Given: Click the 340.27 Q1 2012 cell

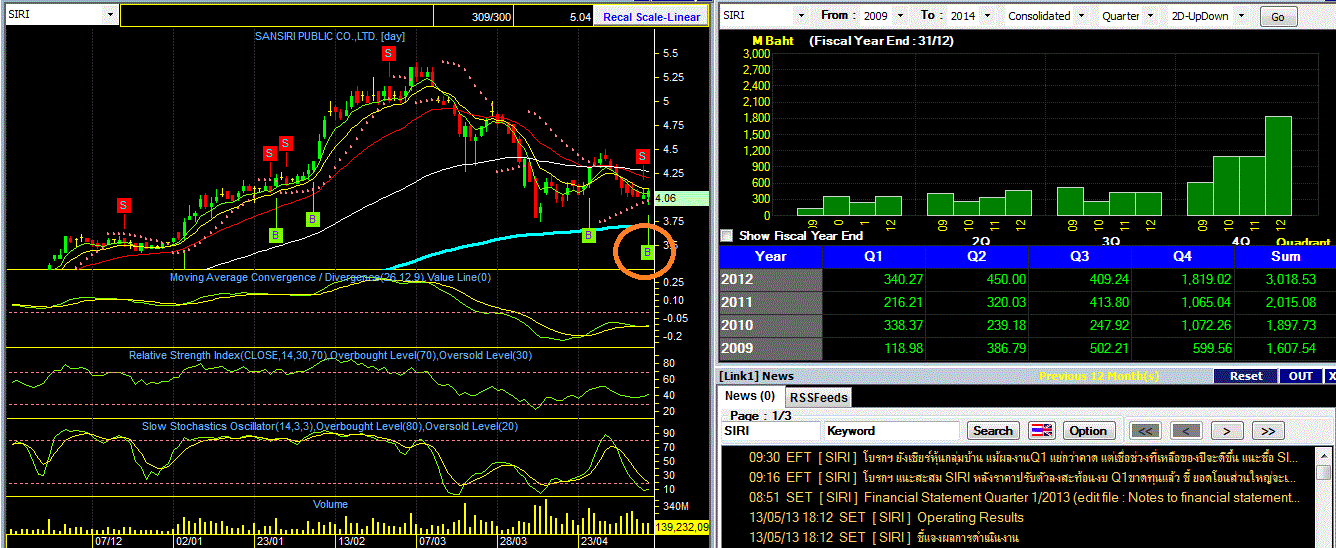Looking at the screenshot, I should coord(873,280).
